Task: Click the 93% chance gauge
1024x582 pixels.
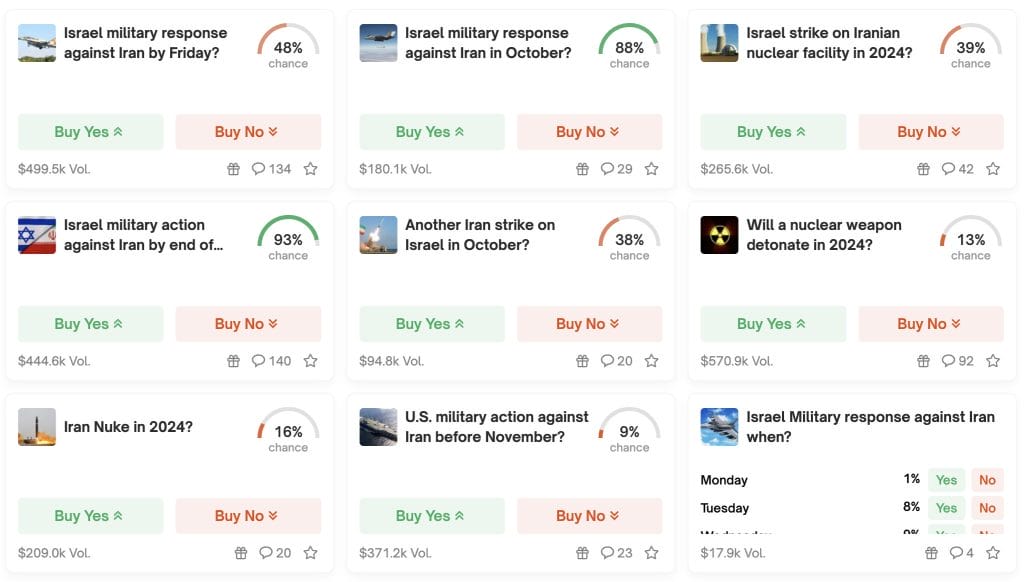Action: (x=288, y=238)
